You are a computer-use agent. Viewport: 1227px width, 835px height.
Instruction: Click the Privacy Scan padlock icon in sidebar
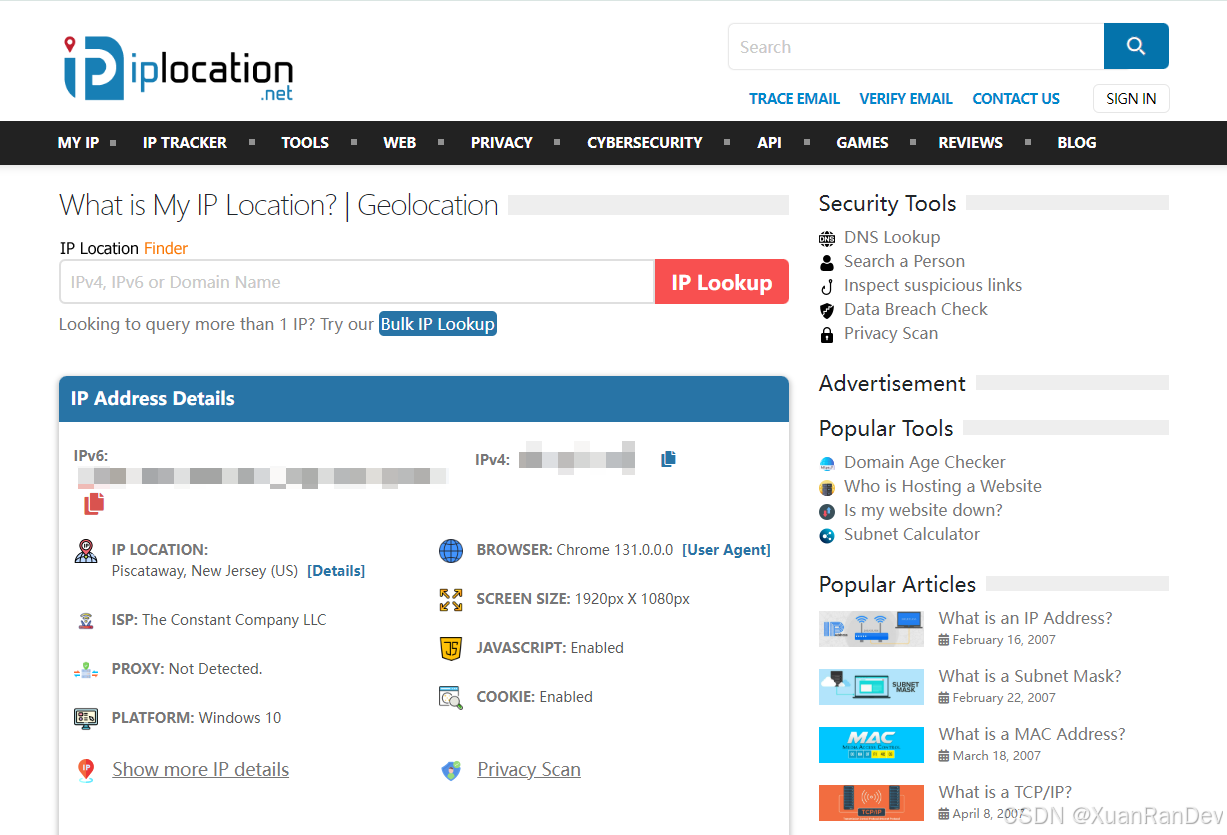tap(827, 334)
